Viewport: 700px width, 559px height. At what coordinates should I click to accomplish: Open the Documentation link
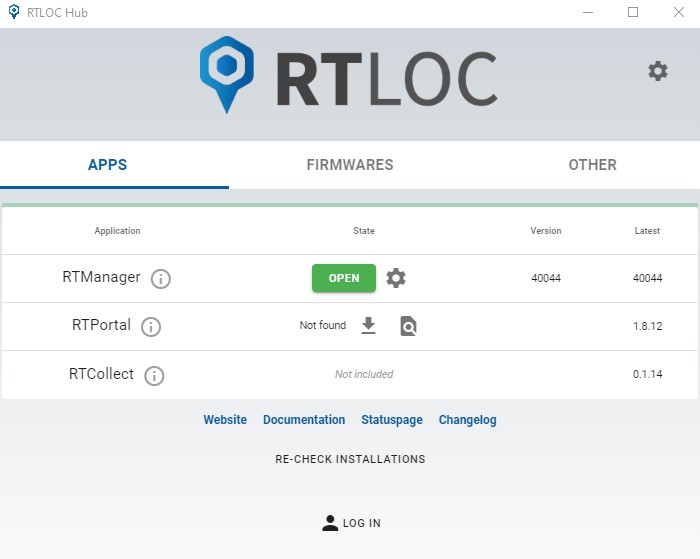coord(304,420)
